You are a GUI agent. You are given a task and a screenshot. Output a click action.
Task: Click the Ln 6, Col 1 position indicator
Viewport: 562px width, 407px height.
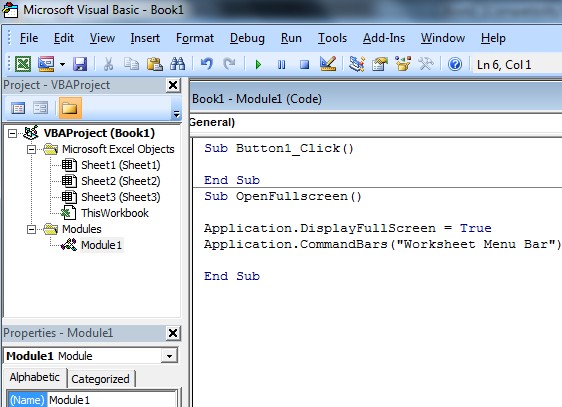coord(504,65)
